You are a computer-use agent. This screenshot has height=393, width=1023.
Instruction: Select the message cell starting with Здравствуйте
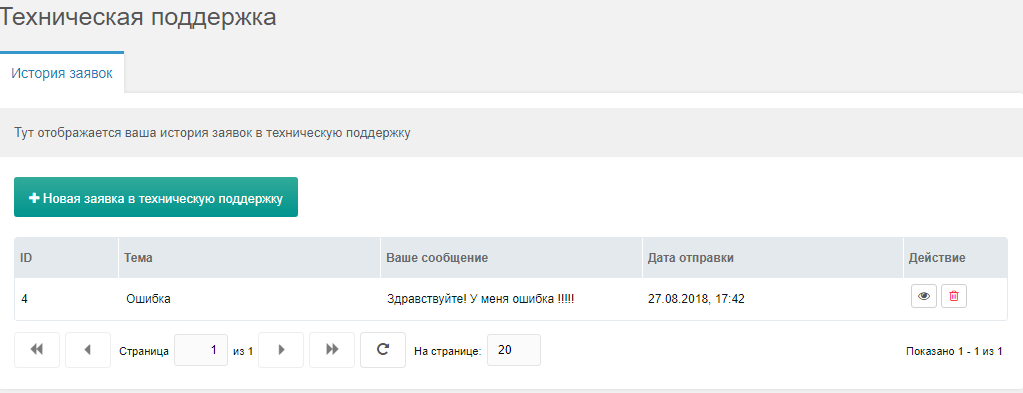tap(511, 299)
